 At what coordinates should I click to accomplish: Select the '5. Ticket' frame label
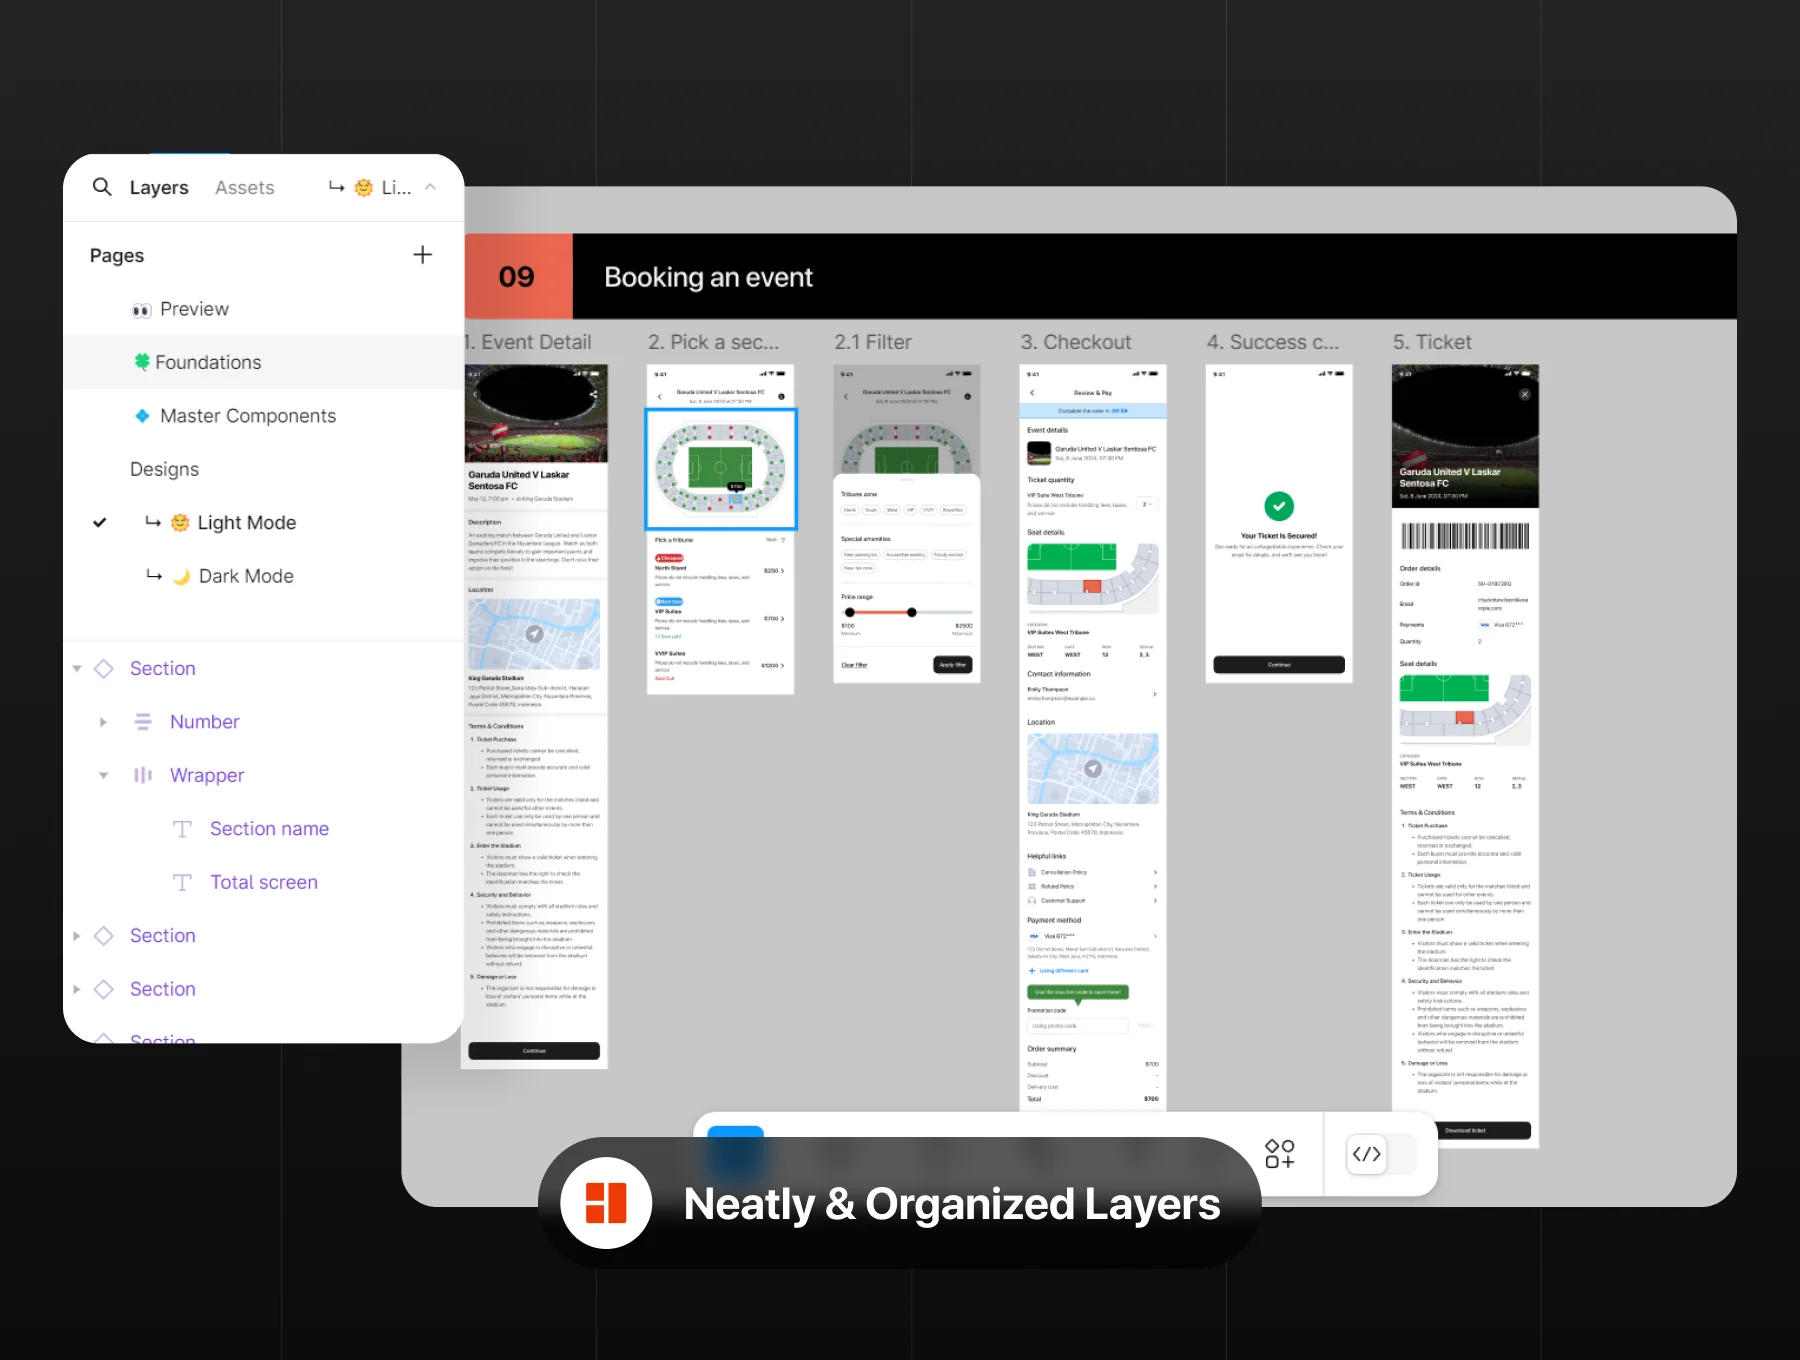click(x=1431, y=342)
